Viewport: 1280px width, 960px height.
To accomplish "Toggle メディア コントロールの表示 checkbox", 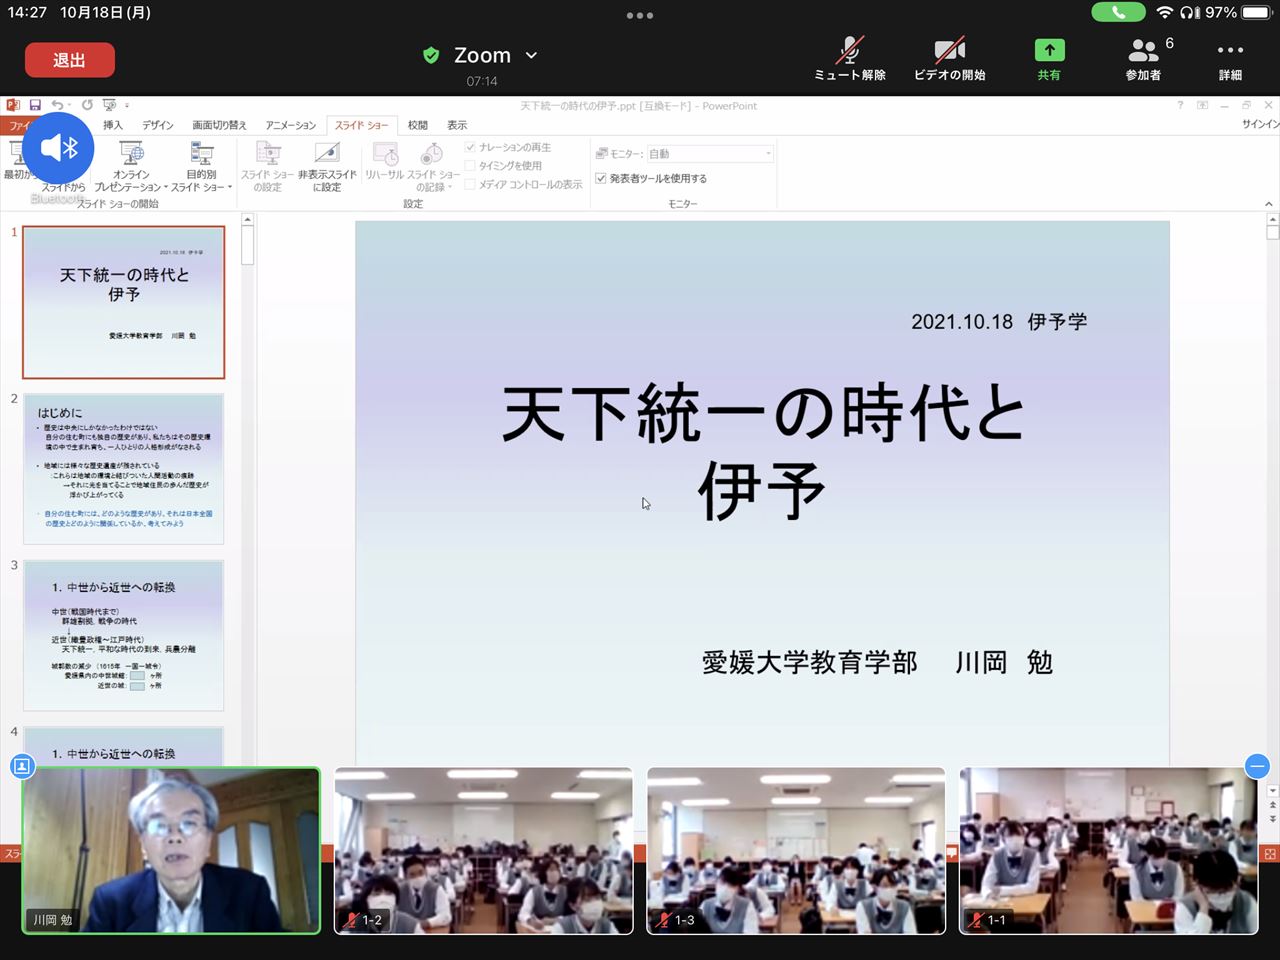I will 470,184.
